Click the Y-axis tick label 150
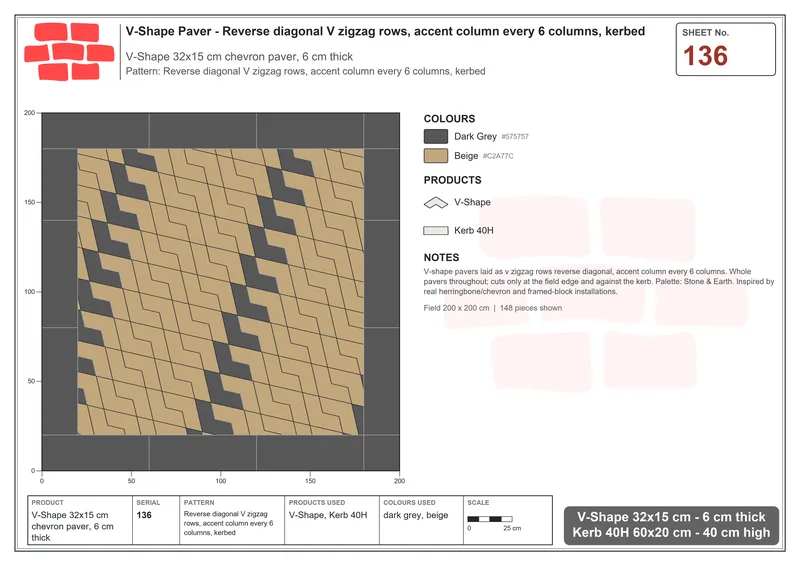The image size is (800, 566). pyautogui.click(x=30, y=202)
